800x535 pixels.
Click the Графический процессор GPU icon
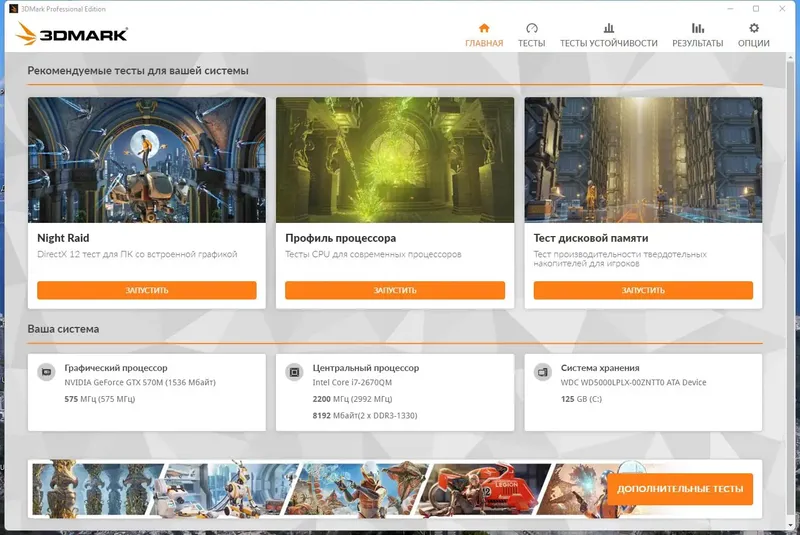coord(46,372)
